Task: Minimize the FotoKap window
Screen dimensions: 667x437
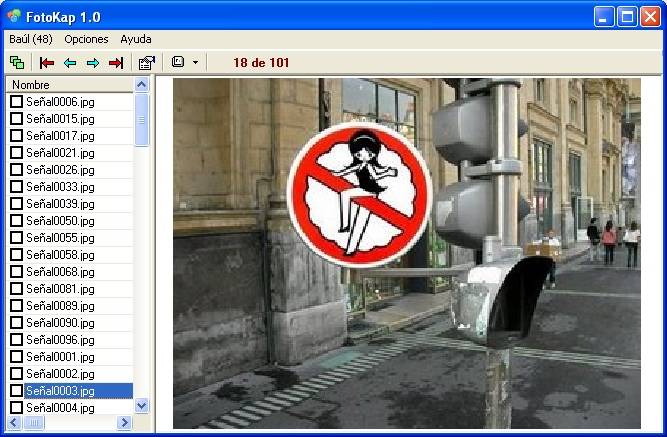Action: 604,17
